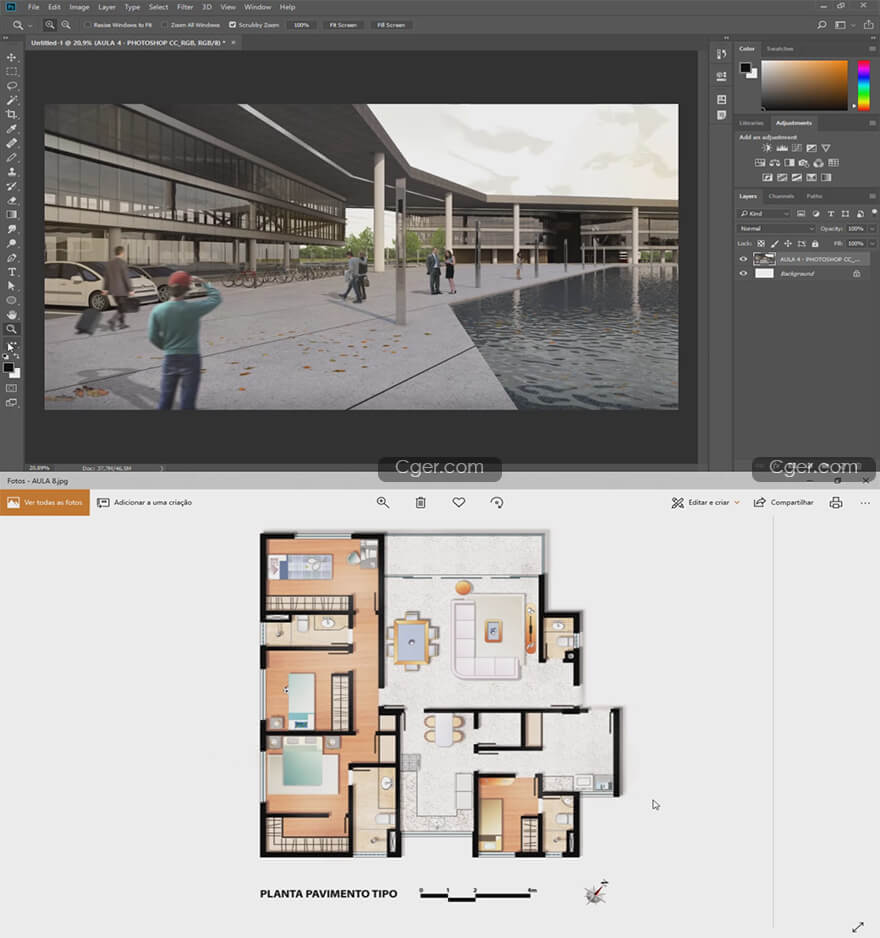The height and width of the screenshot is (938, 880).
Task: Click the Fit Screen button
Action: [x=343, y=24]
